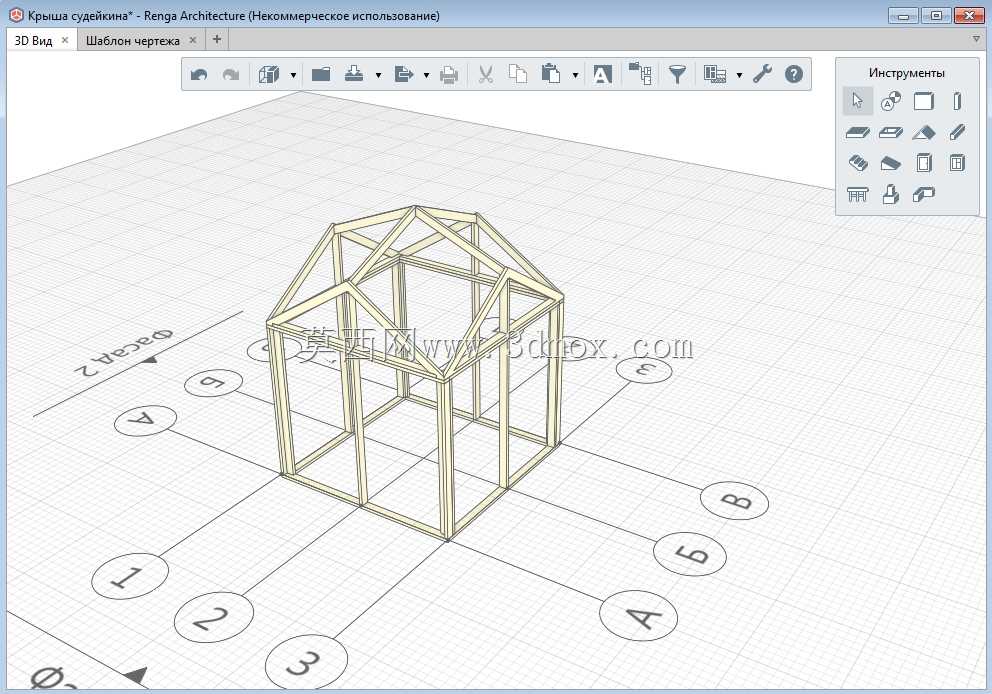Open the text styles 'A' icon
Viewport: 992px width, 694px height.
(602, 75)
